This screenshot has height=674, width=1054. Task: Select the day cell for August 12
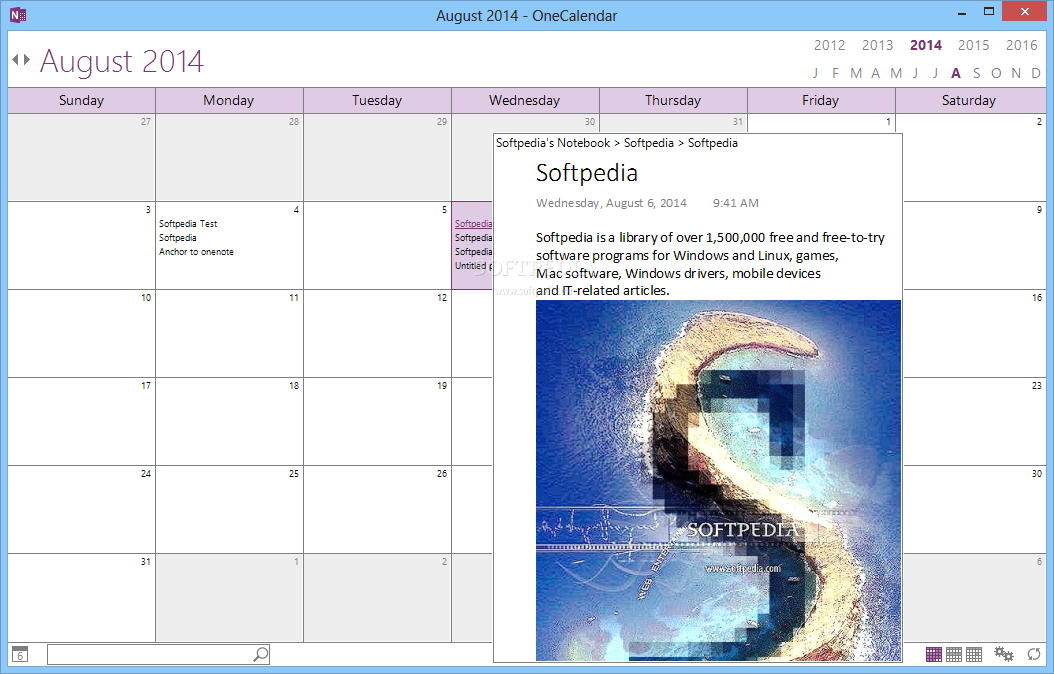pyautogui.click(x=377, y=334)
